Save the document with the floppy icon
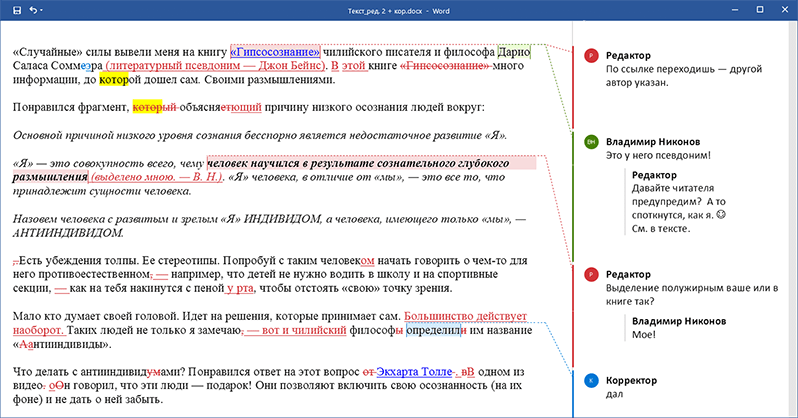The image size is (798, 418). coord(17,10)
